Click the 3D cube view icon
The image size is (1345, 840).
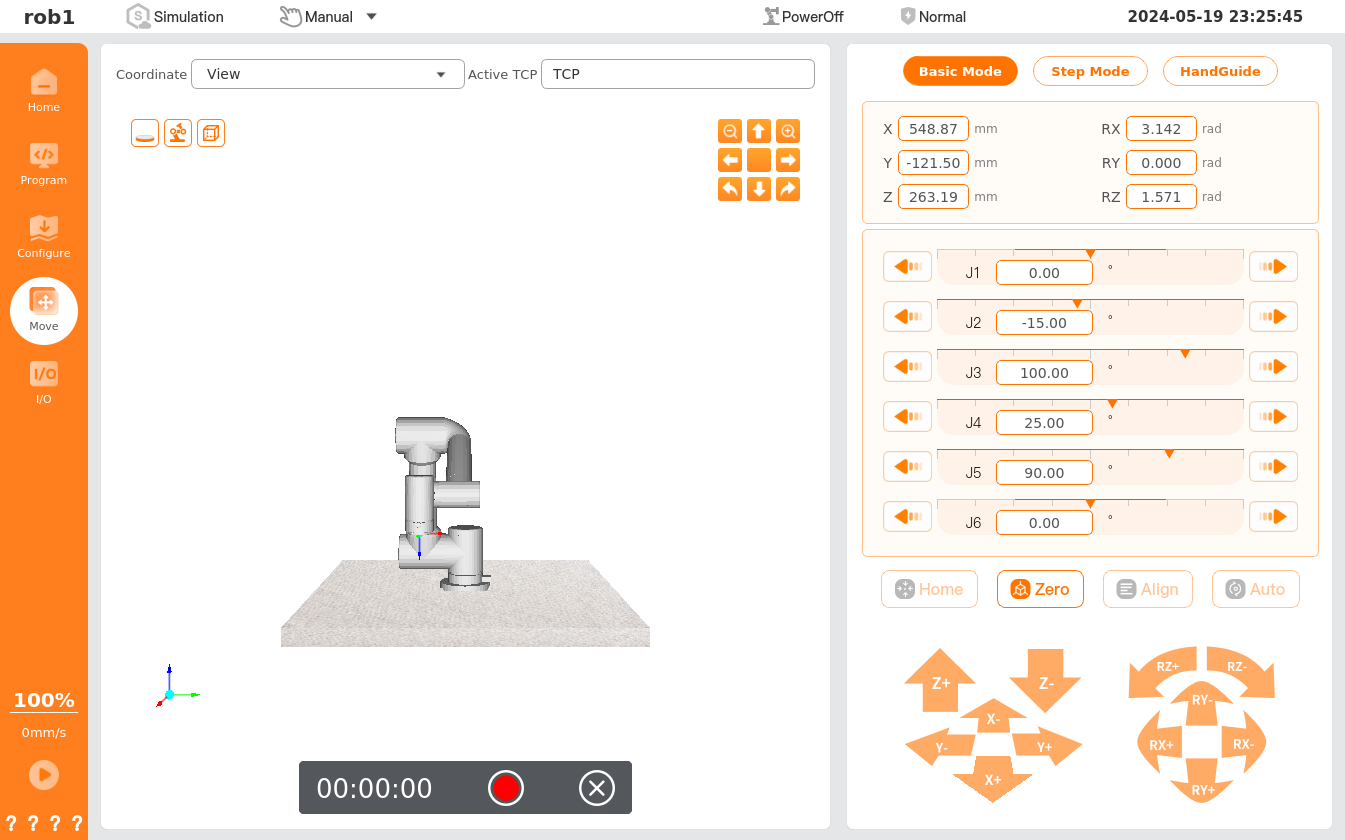[211, 133]
